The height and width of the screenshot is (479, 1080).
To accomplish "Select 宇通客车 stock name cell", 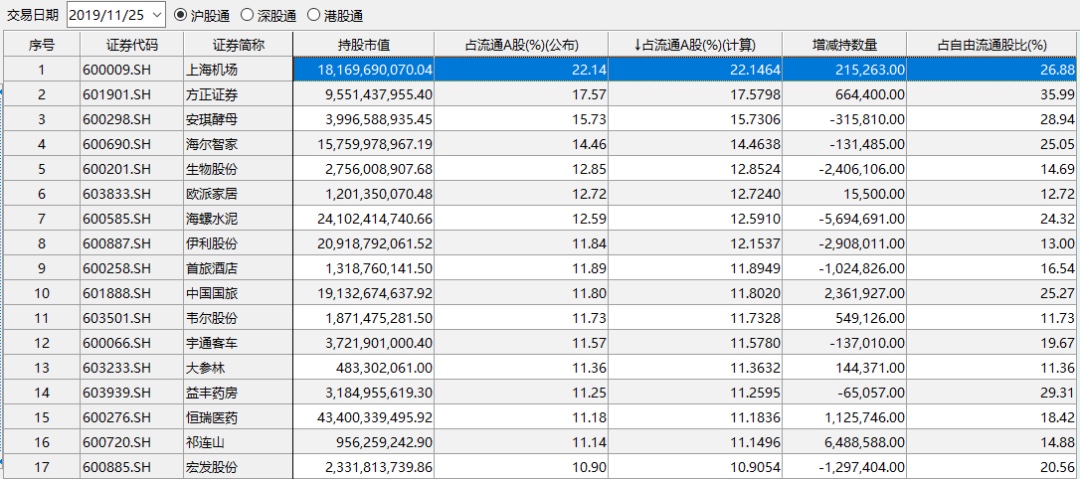I will click(x=238, y=343).
